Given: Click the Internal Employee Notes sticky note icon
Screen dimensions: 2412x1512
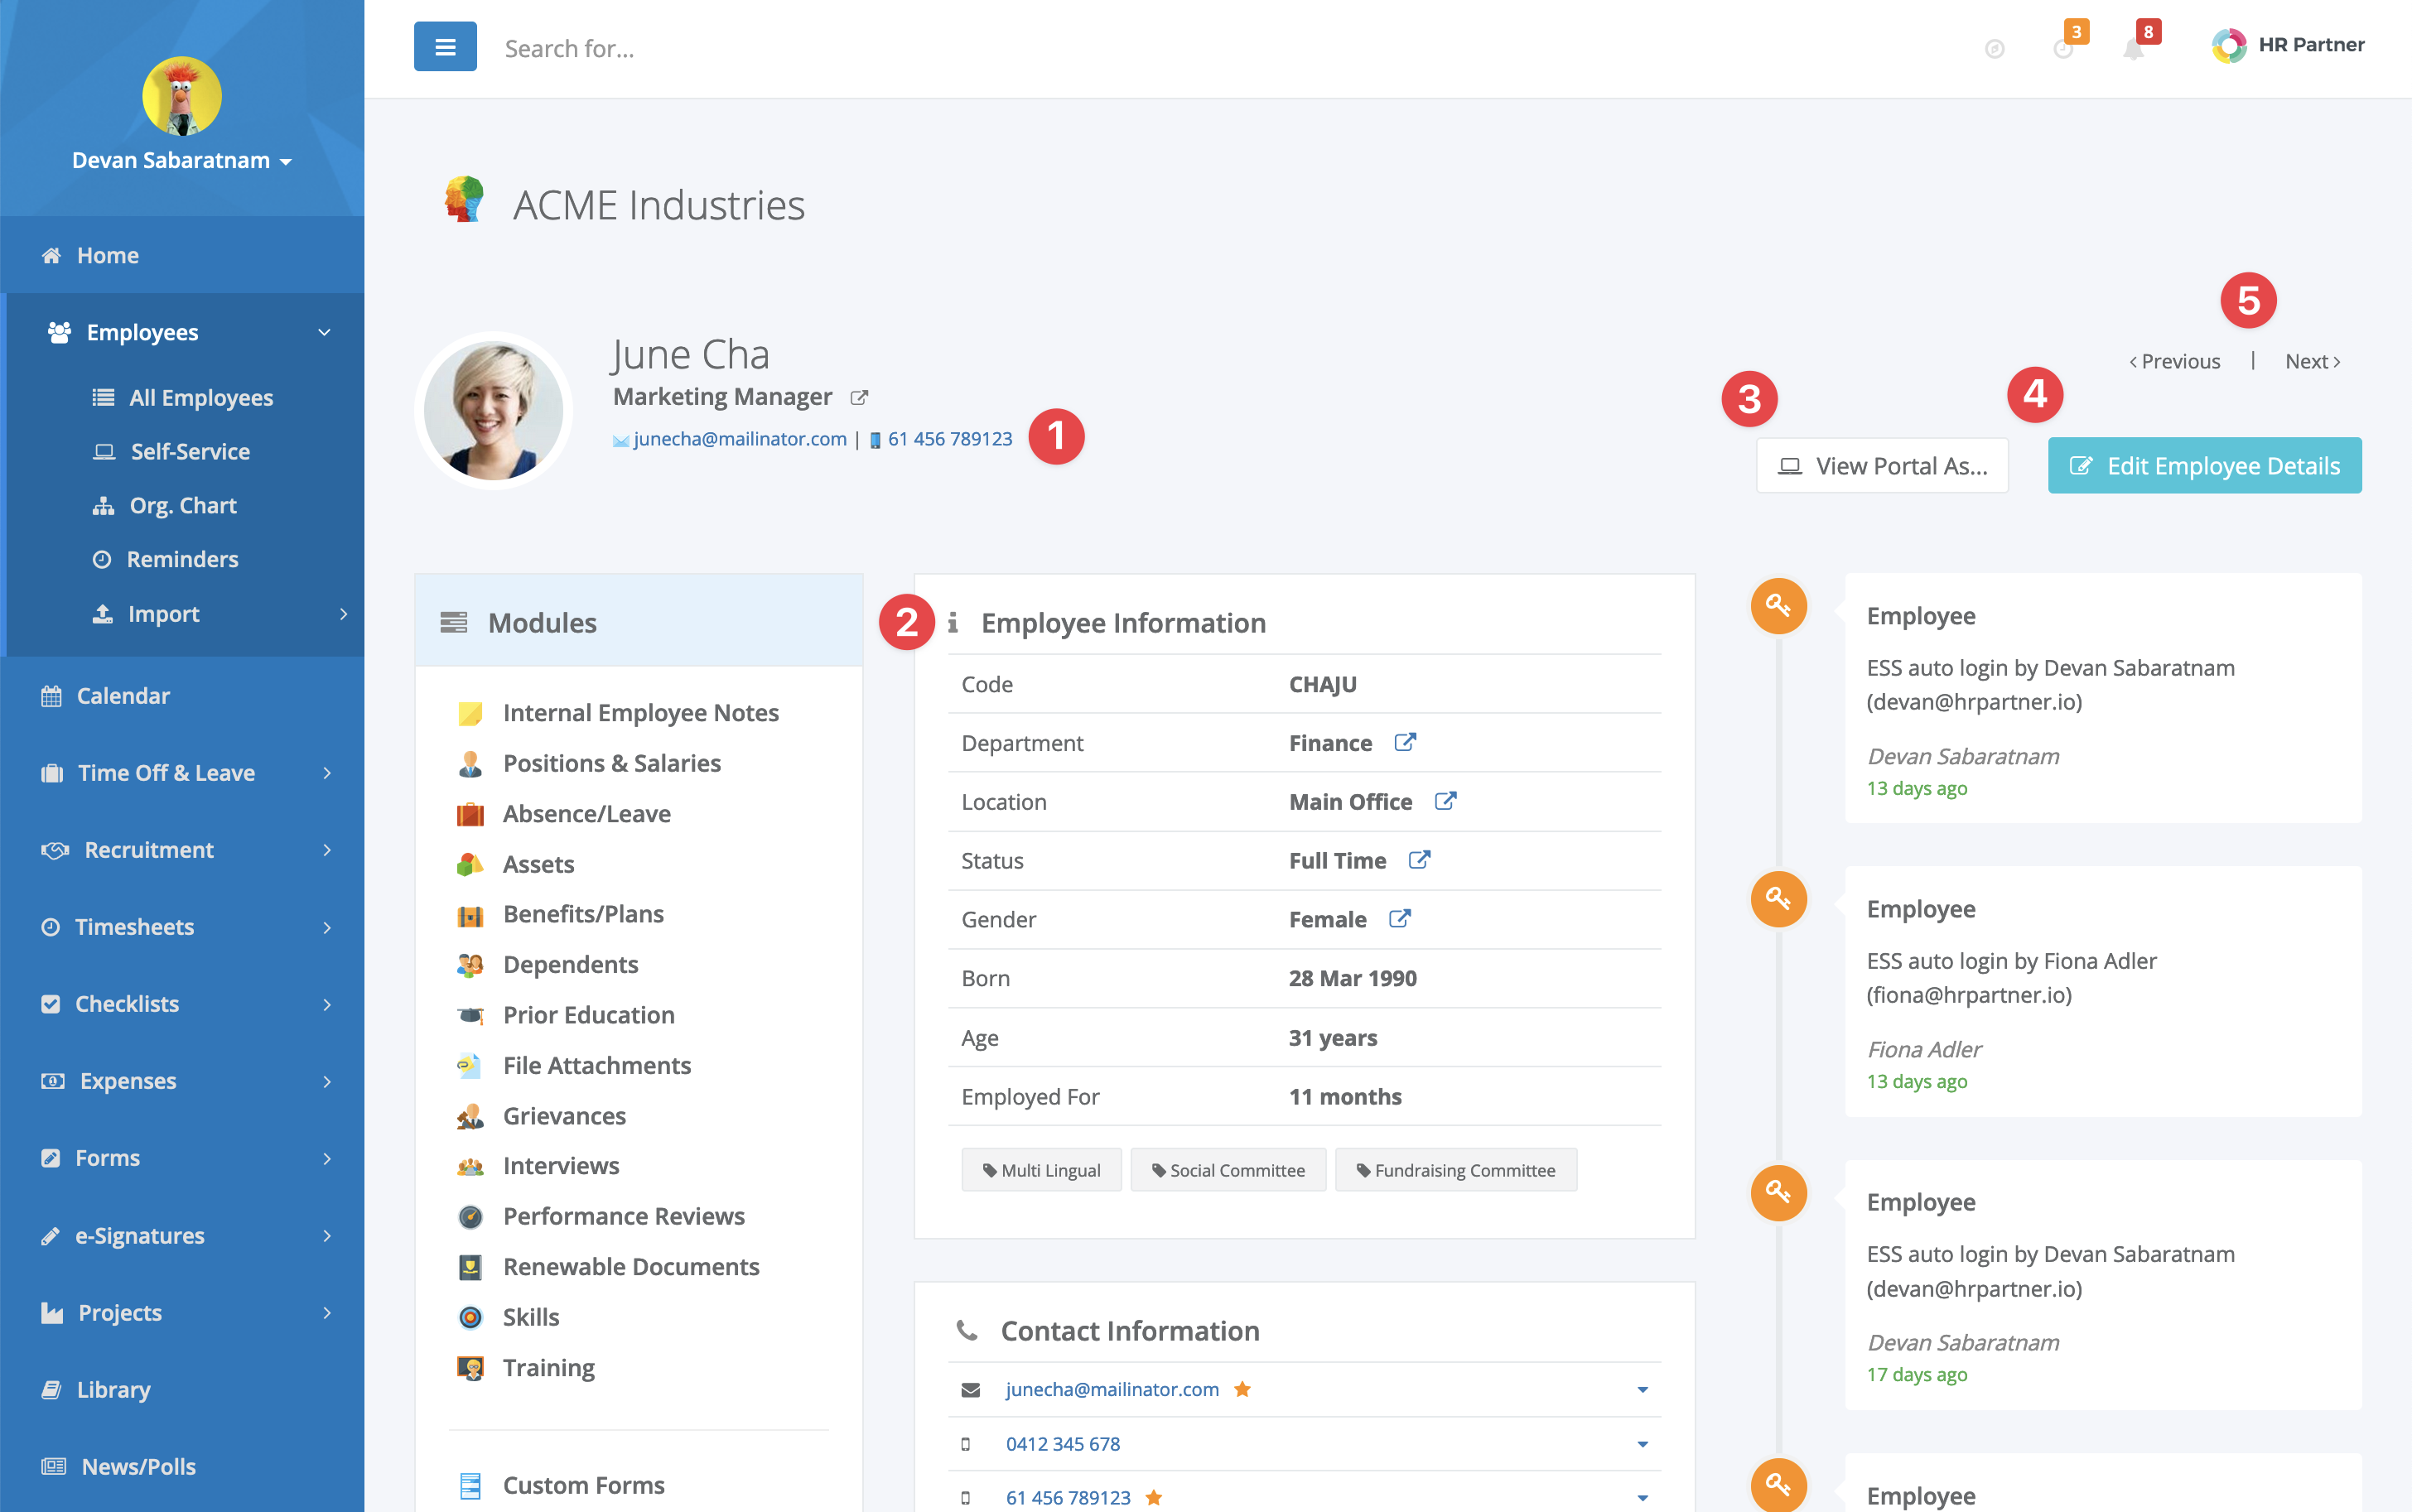Looking at the screenshot, I should 470,713.
